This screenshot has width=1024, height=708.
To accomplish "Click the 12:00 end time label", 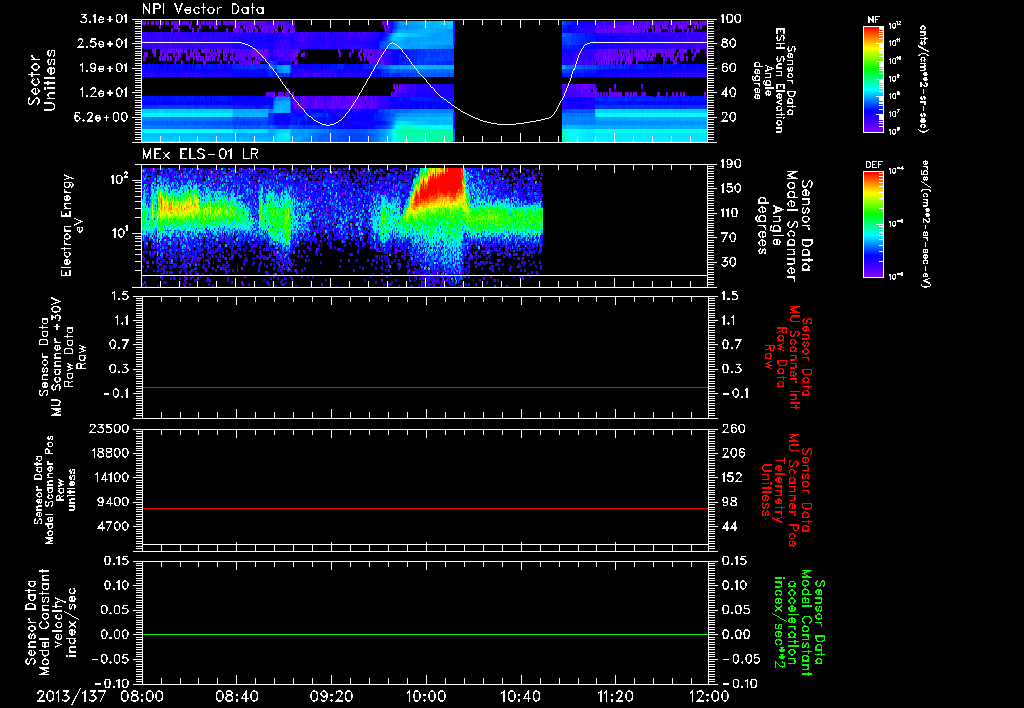I will click(x=709, y=696).
